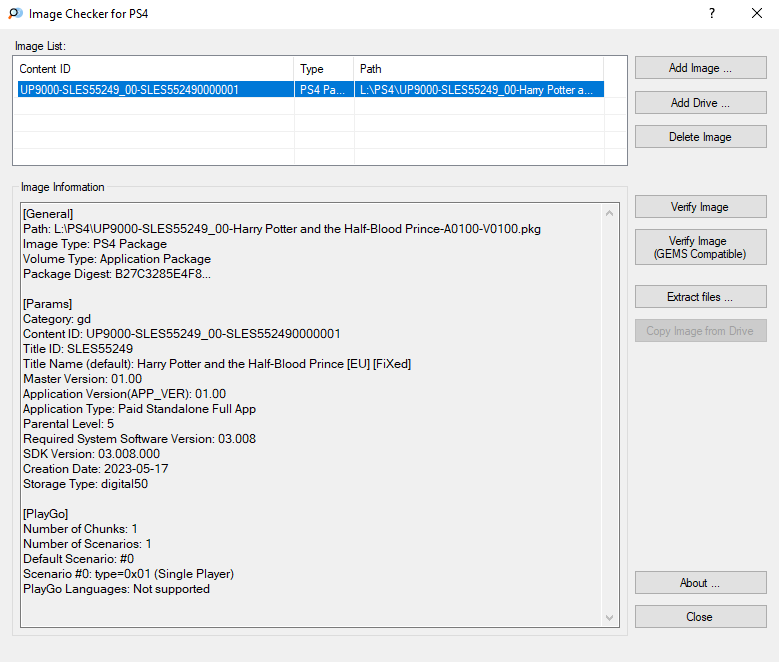Image resolution: width=779 pixels, height=662 pixels.
Task: Click the information scrollbar down arrow
Action: (x=610, y=618)
